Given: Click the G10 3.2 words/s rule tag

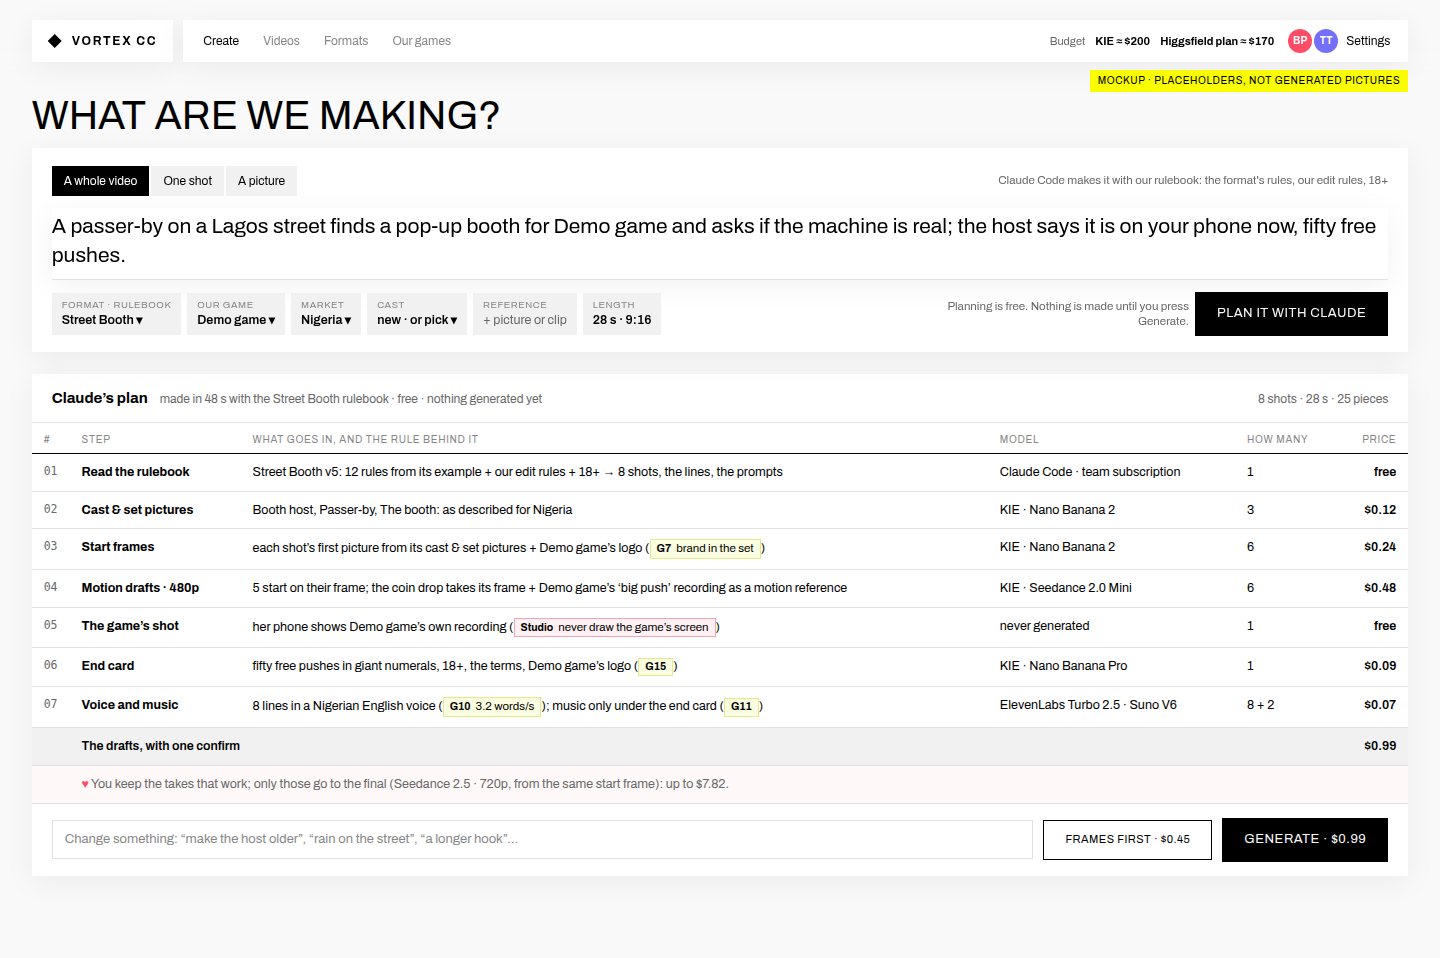Looking at the screenshot, I should click(x=492, y=706).
